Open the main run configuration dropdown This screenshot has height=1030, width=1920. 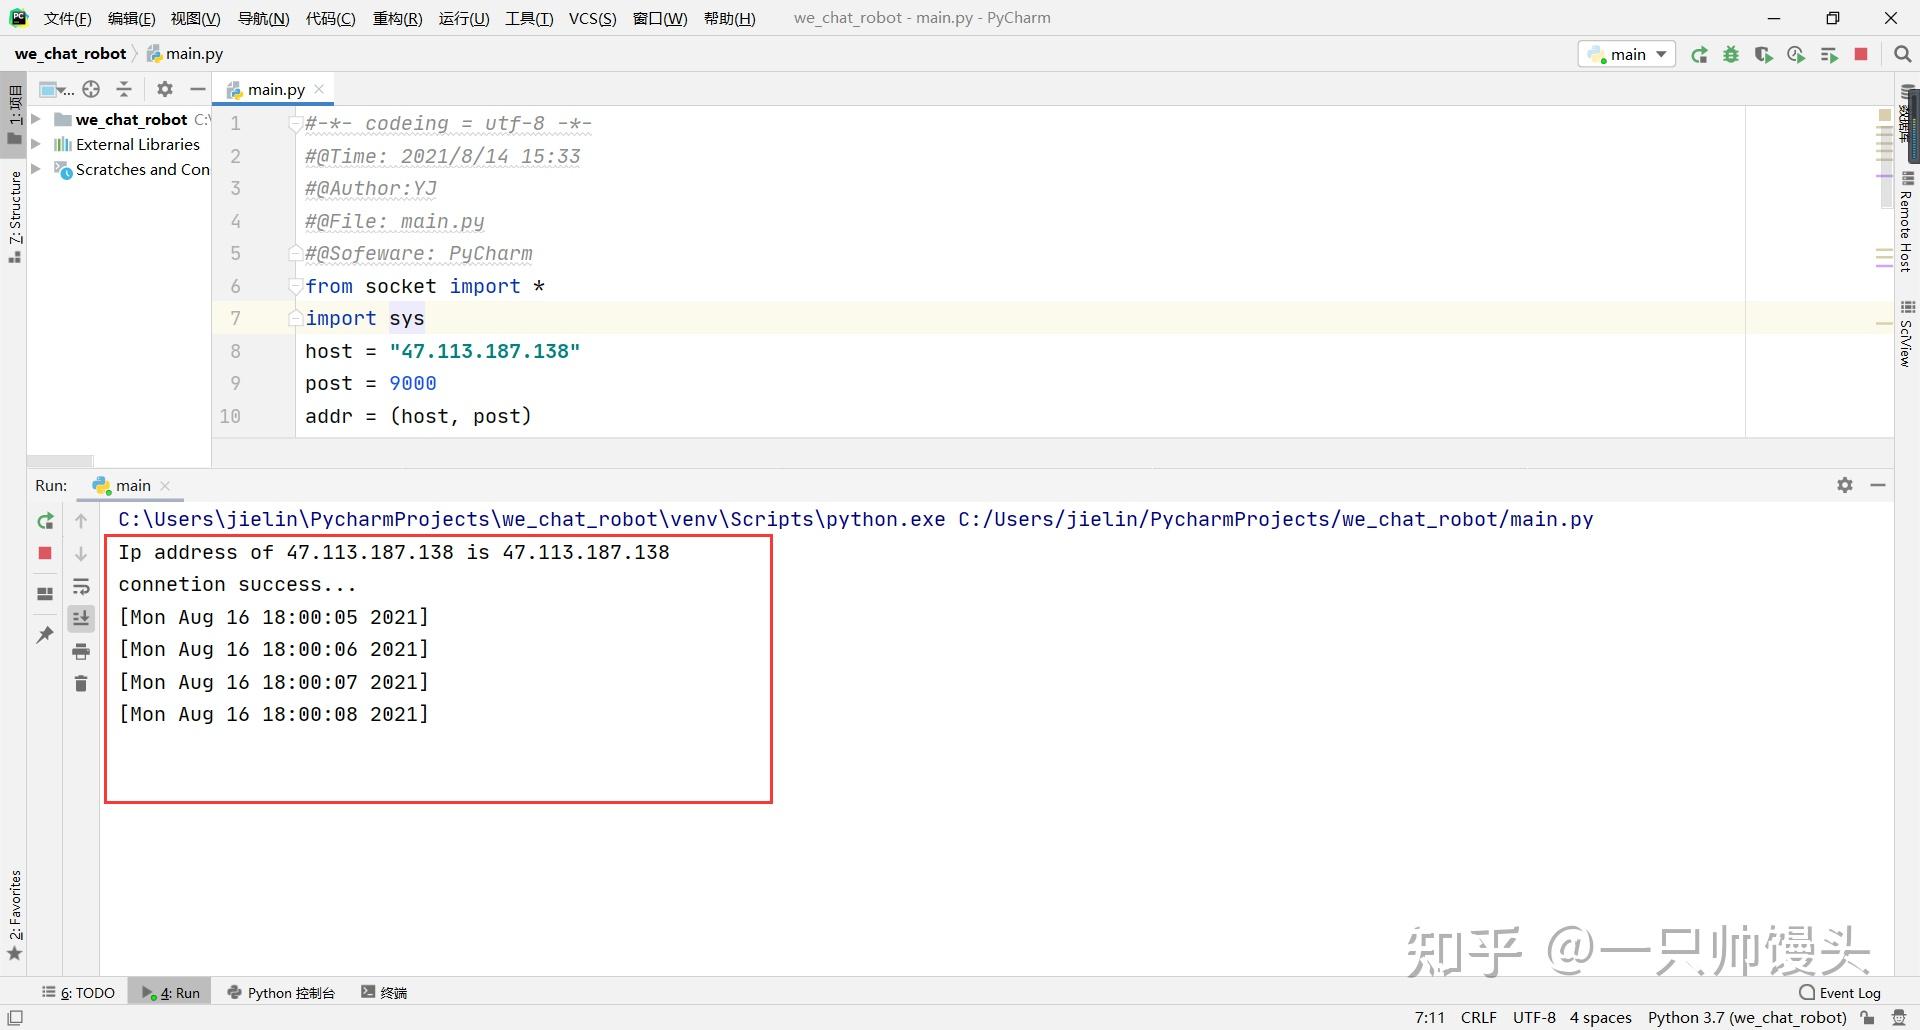coord(1626,54)
